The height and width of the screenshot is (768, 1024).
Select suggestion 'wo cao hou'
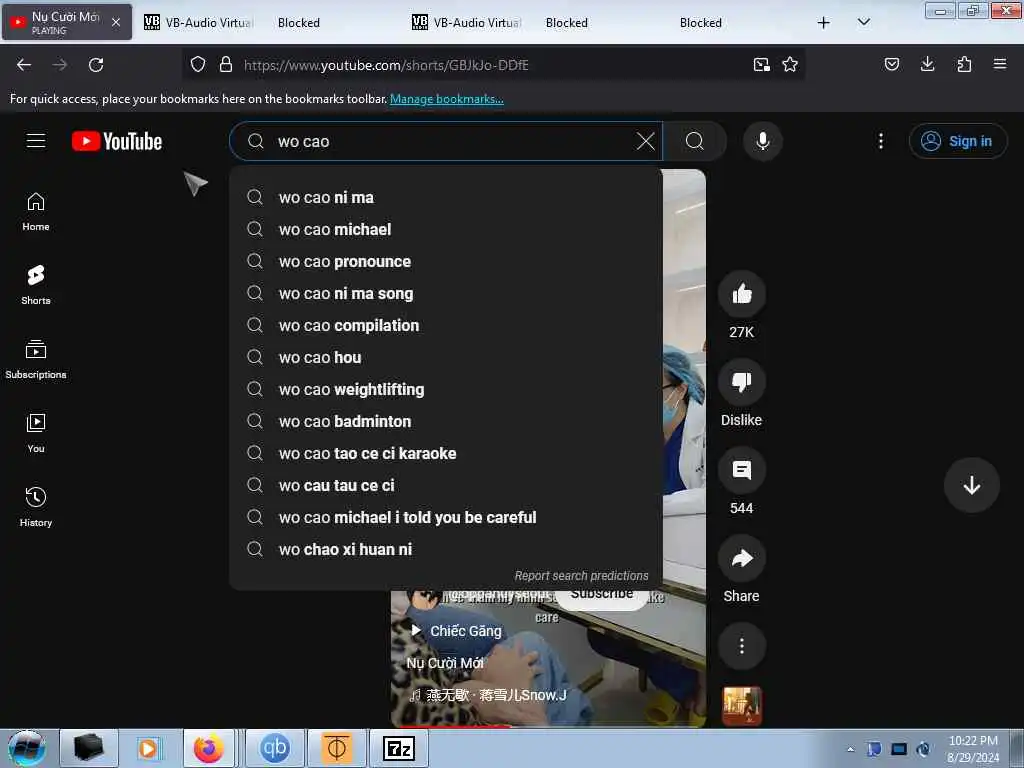[445, 357]
